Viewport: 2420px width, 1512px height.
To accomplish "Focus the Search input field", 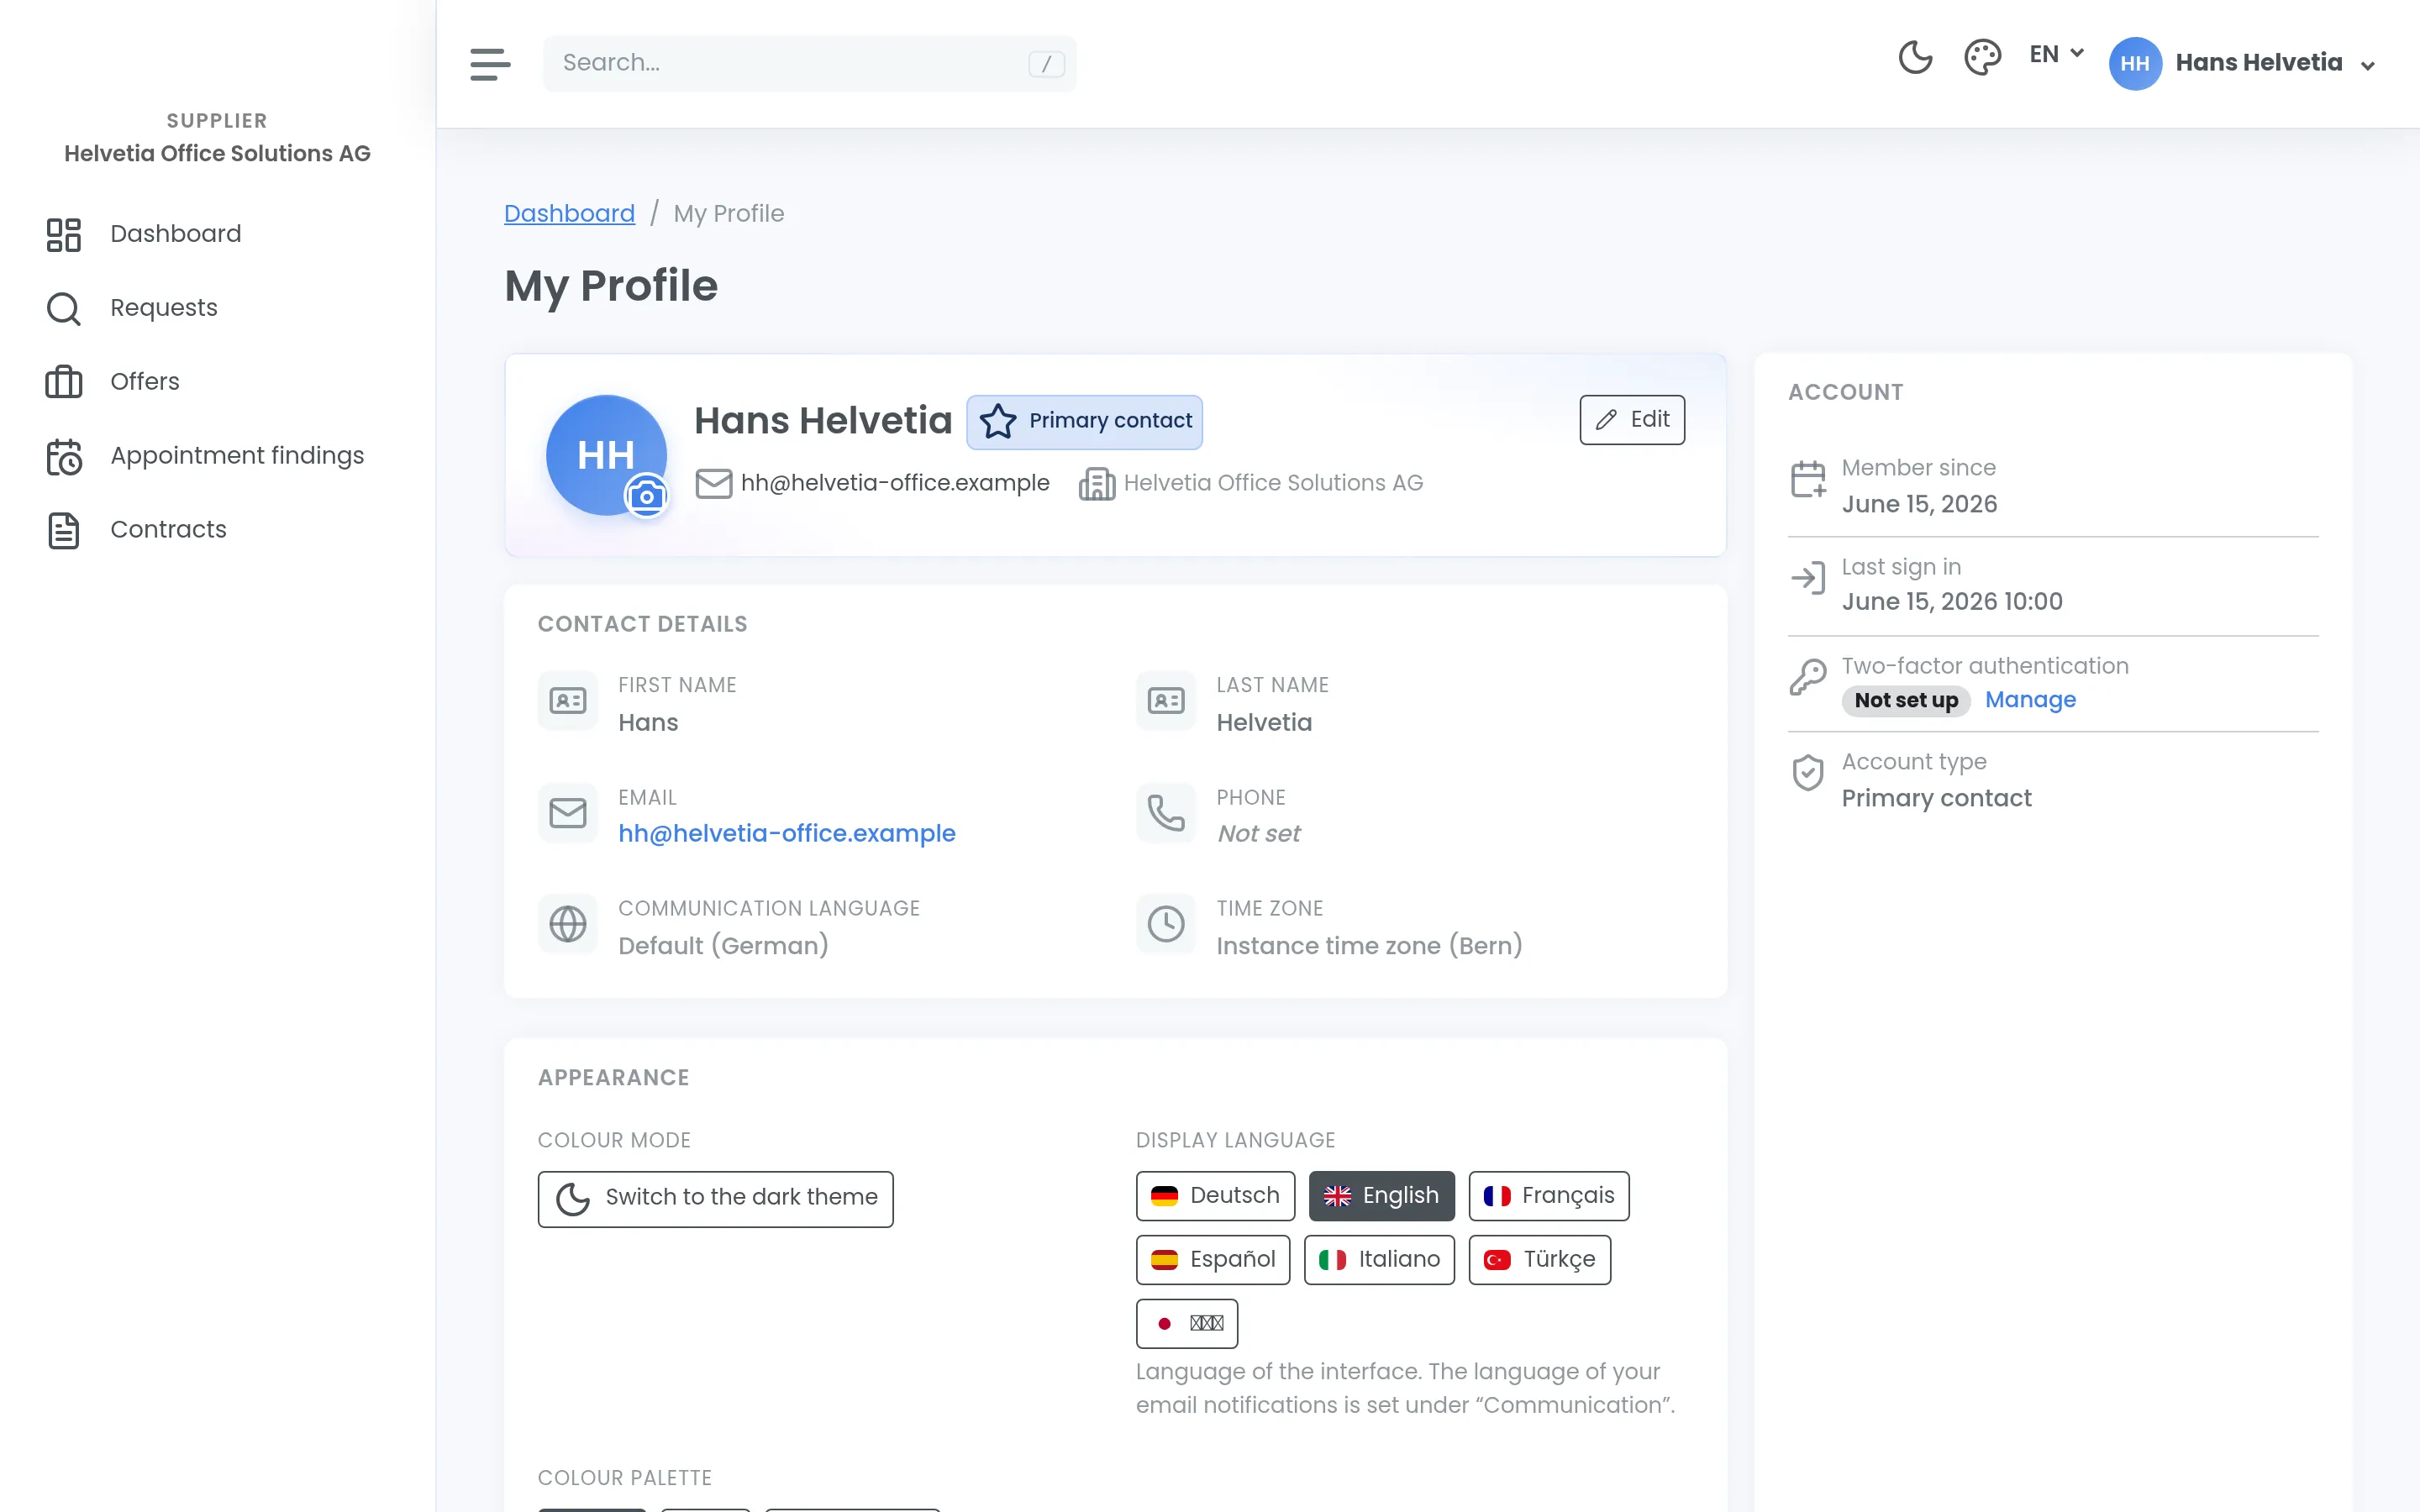I will pyautogui.click(x=809, y=64).
